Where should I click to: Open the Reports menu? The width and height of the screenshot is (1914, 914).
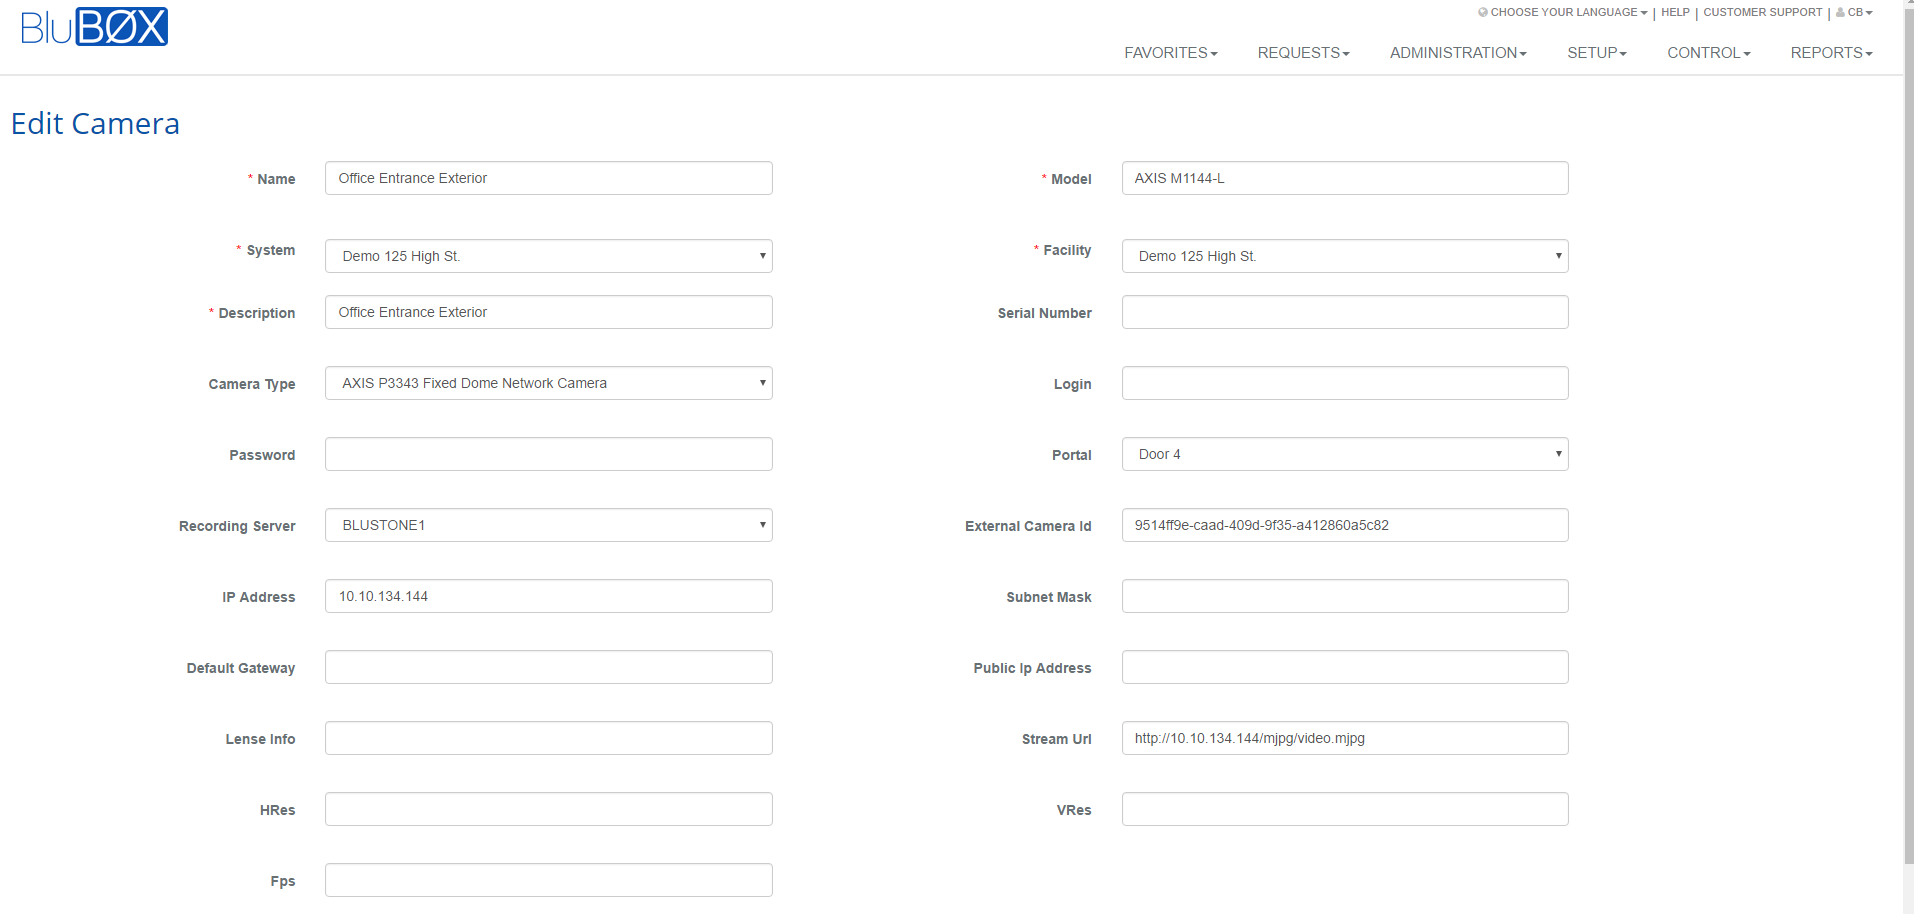point(1830,53)
